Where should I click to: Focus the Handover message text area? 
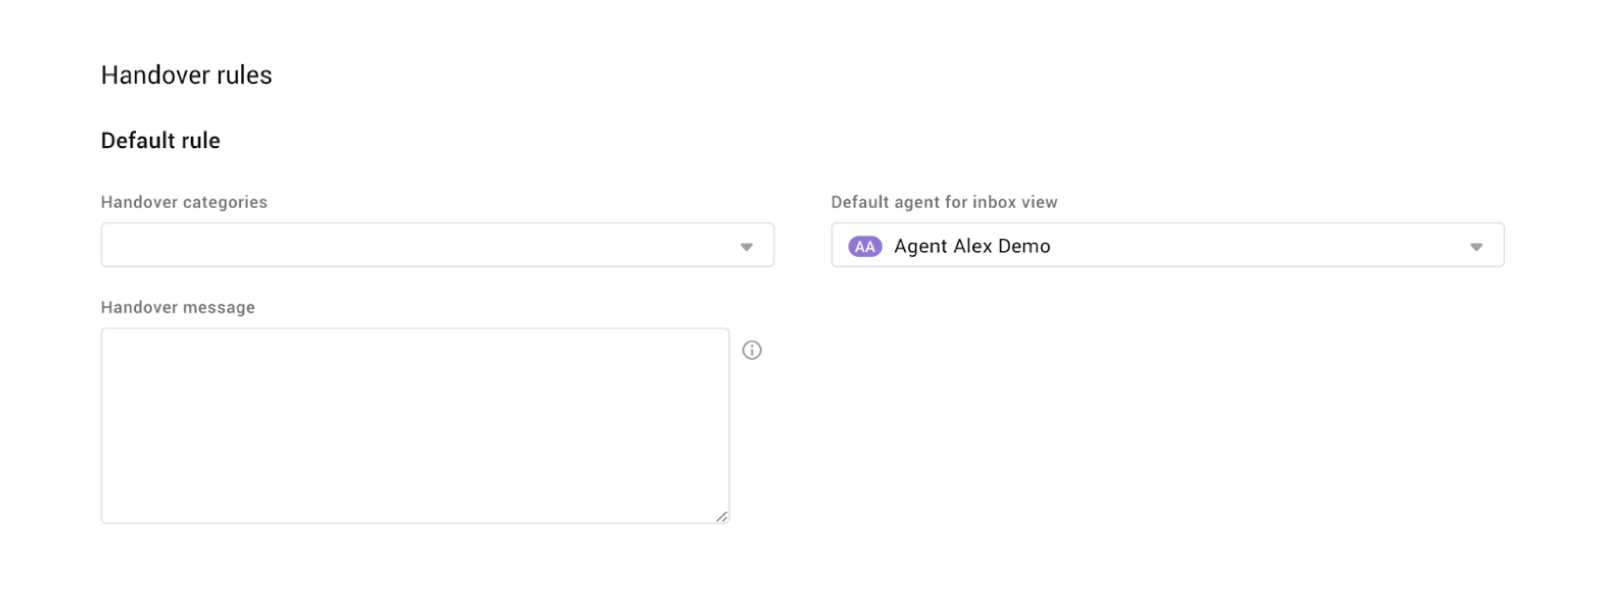click(x=414, y=425)
